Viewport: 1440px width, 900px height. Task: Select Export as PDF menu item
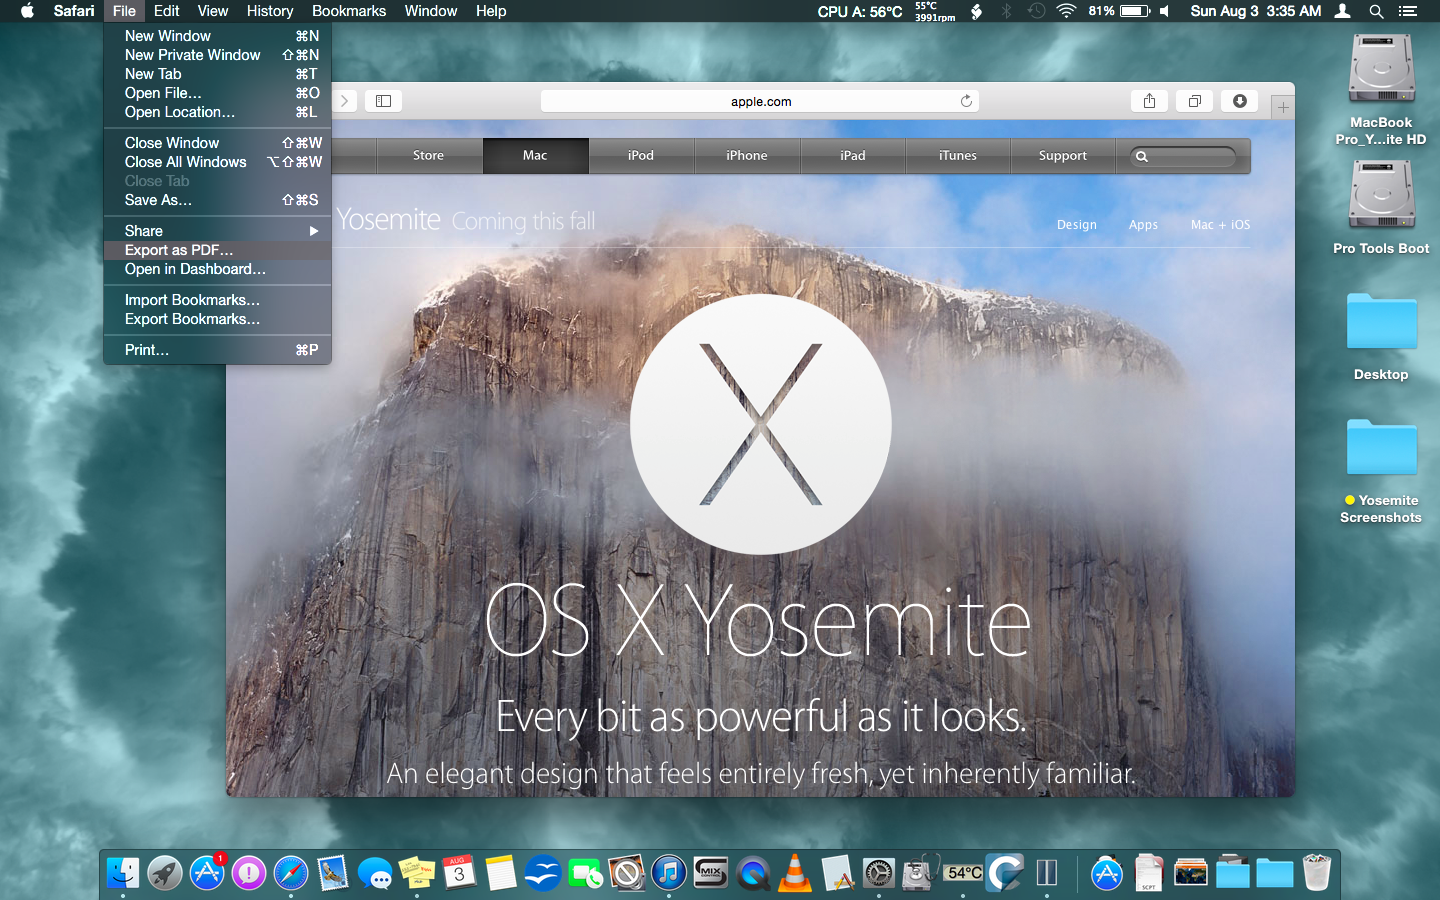[x=217, y=250]
